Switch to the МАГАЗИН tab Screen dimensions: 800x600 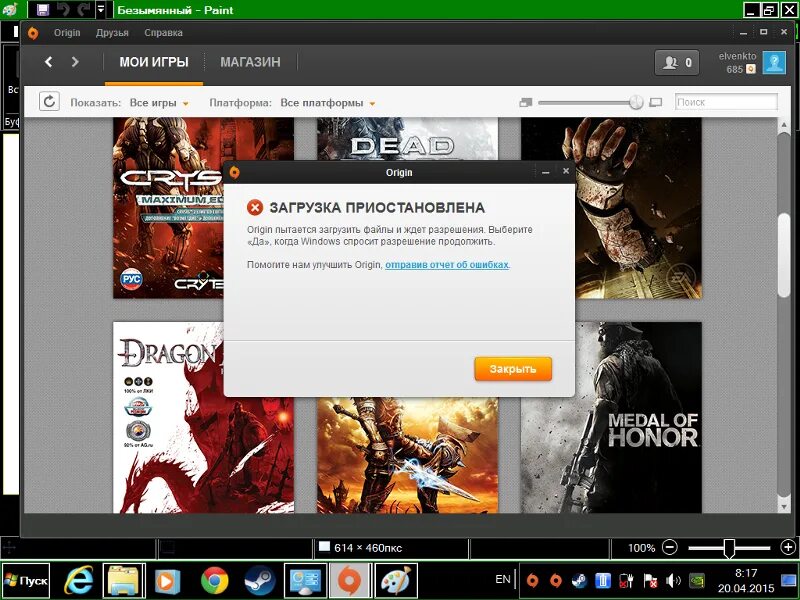251,62
